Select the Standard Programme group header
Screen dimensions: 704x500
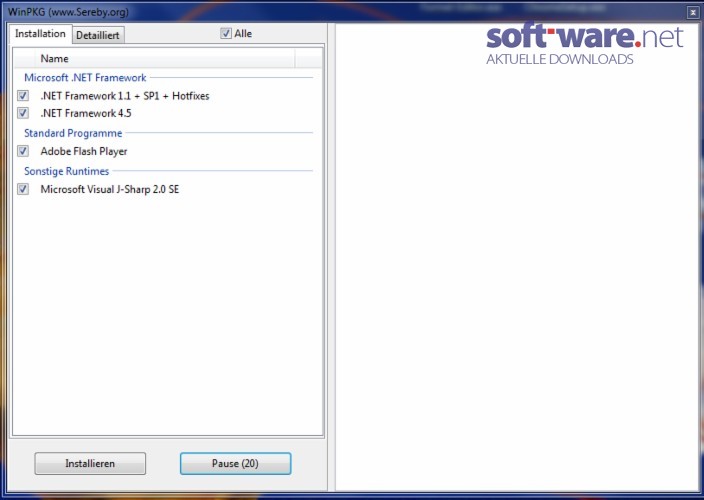[73, 133]
